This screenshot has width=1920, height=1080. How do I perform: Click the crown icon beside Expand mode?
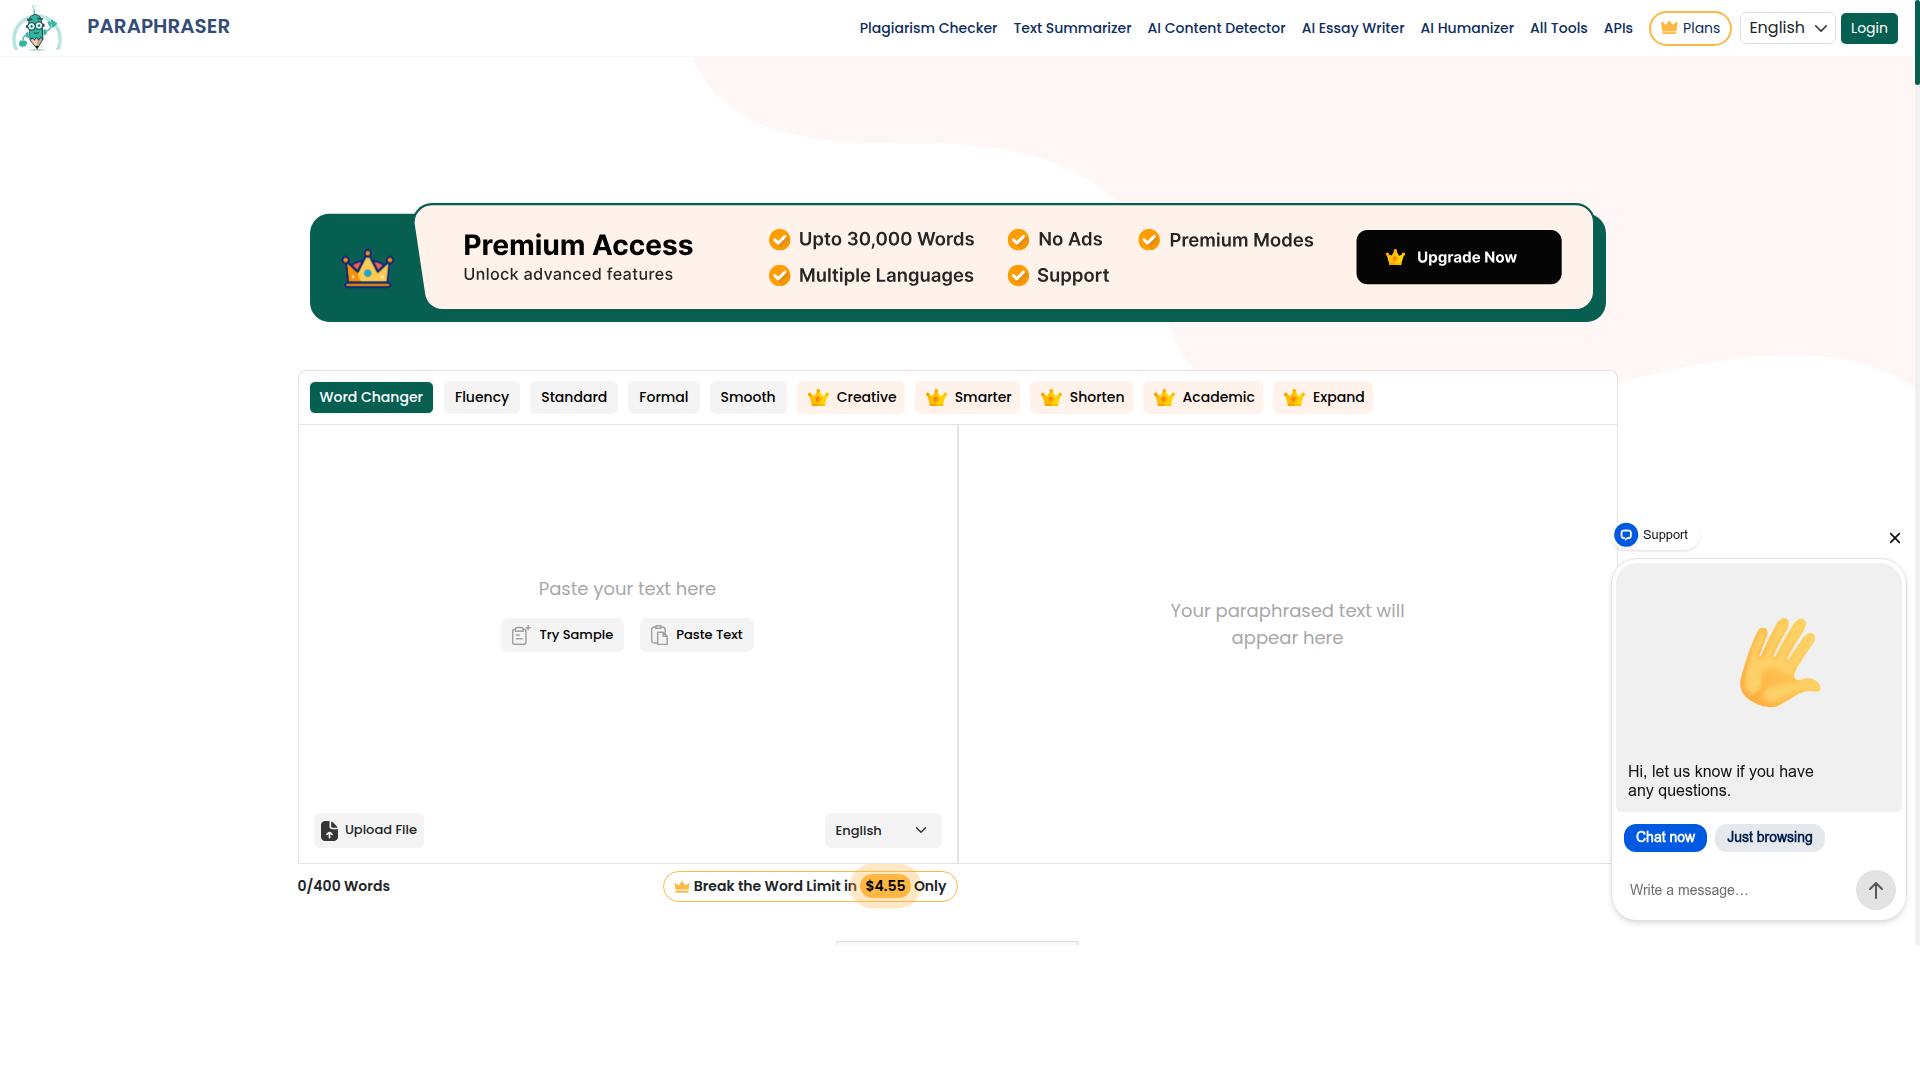pos(1294,398)
